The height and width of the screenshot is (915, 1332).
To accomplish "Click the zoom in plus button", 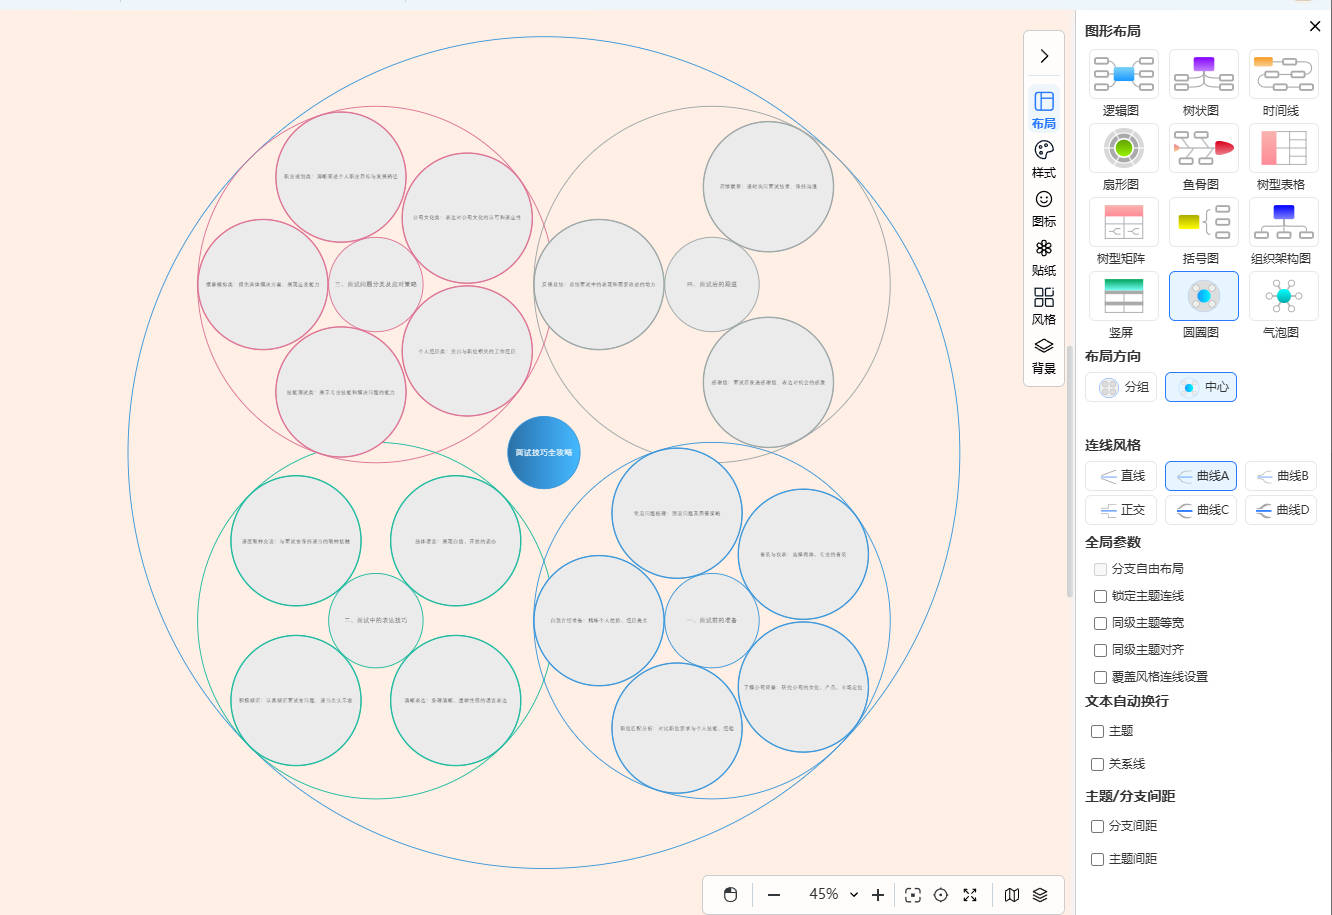I will tap(878, 895).
